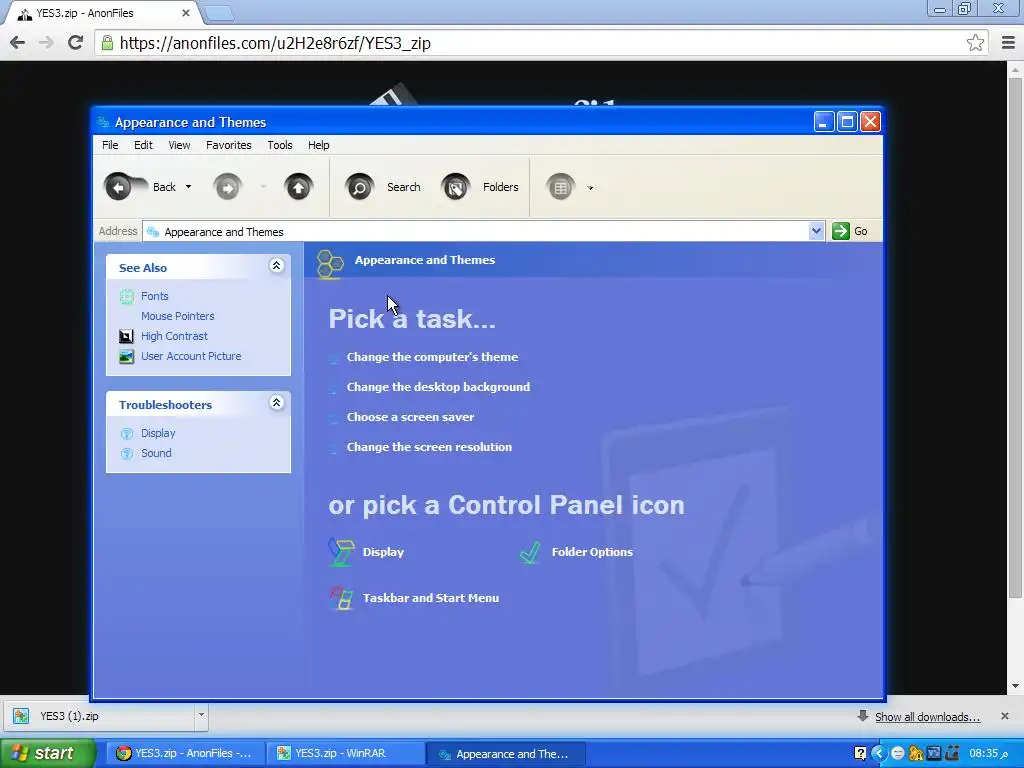The width and height of the screenshot is (1024, 768).
Task: Open the YES3 (1).zip download options arrow
Action: [x=201, y=716]
